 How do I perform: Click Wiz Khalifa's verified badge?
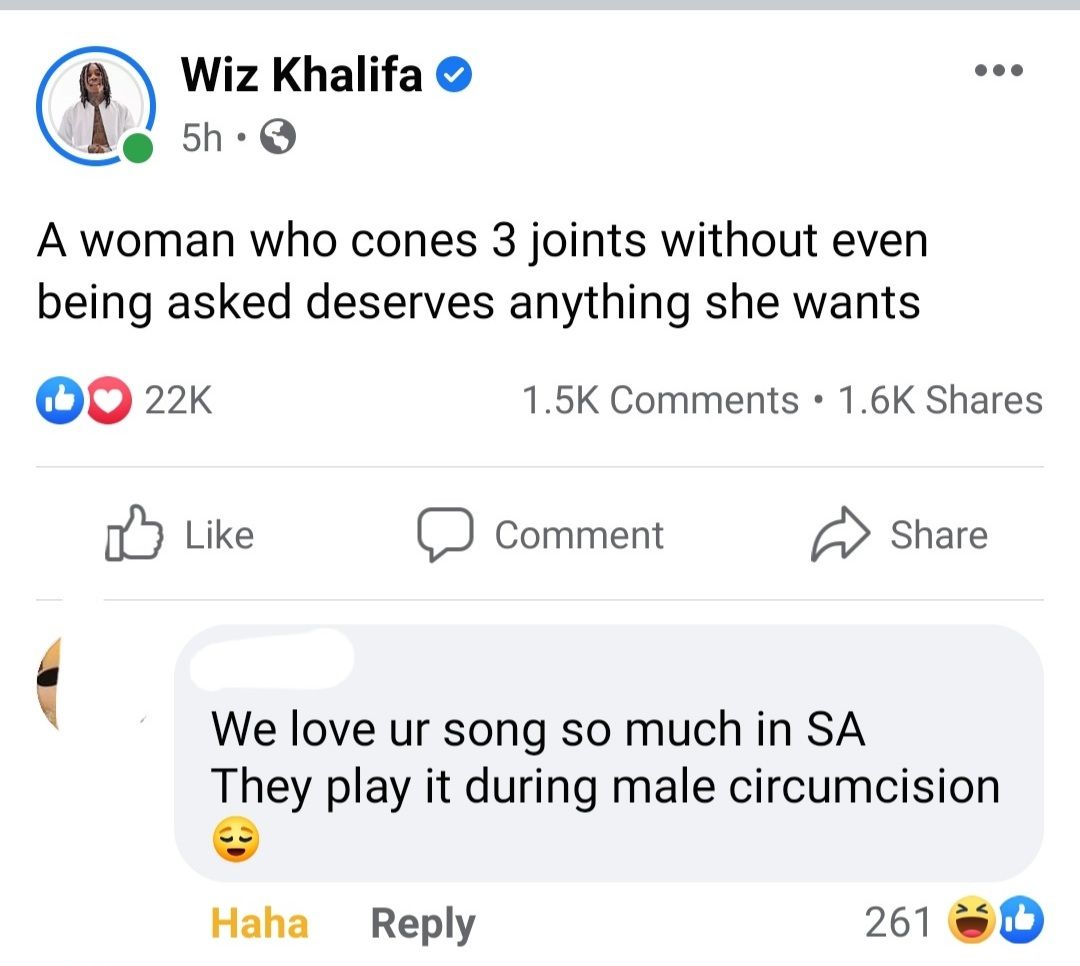(x=455, y=72)
